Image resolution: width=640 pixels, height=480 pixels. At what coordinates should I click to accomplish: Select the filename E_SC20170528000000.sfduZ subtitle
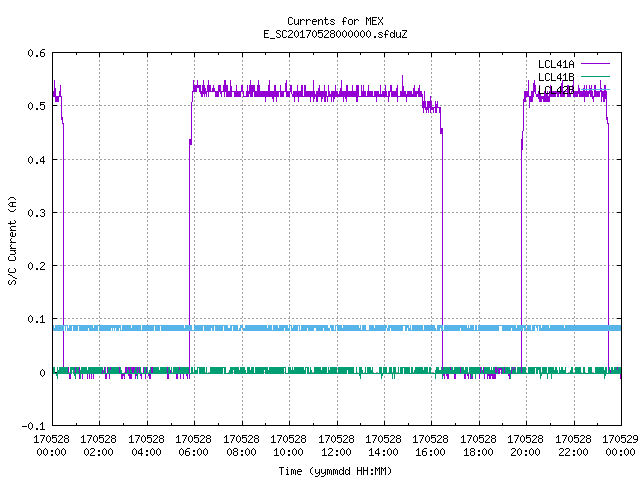coord(335,34)
